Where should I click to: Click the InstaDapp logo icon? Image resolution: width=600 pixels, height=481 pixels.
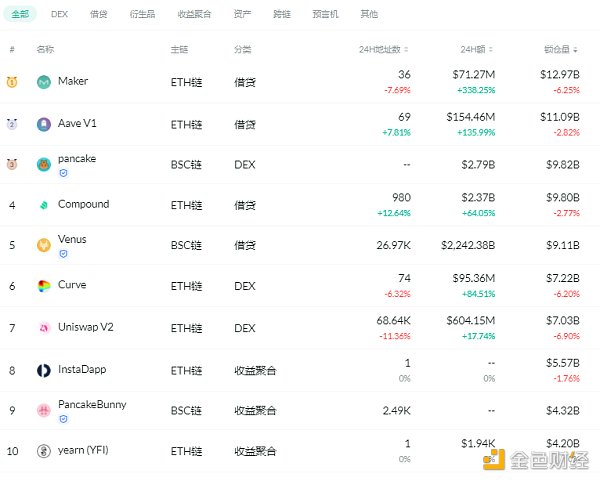[x=44, y=370]
